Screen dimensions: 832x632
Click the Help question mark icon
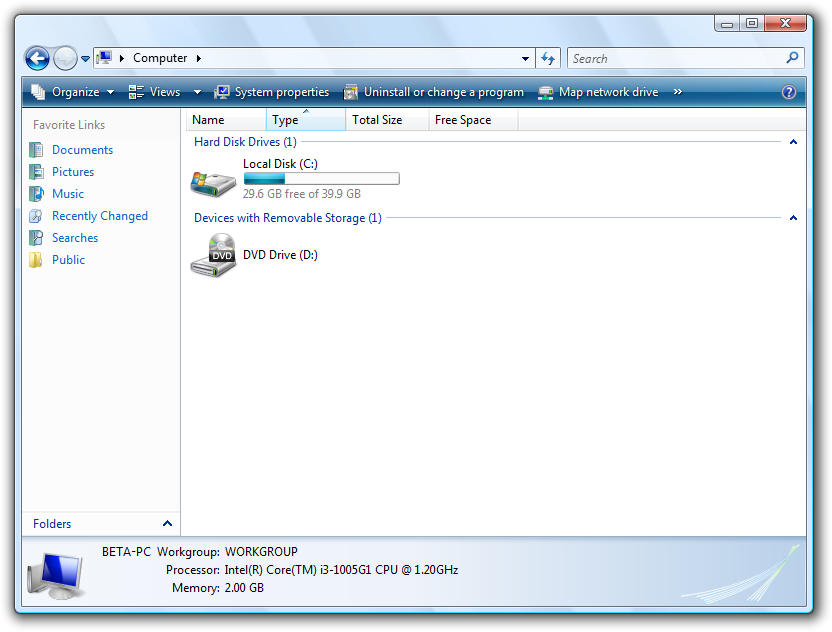pos(789,92)
